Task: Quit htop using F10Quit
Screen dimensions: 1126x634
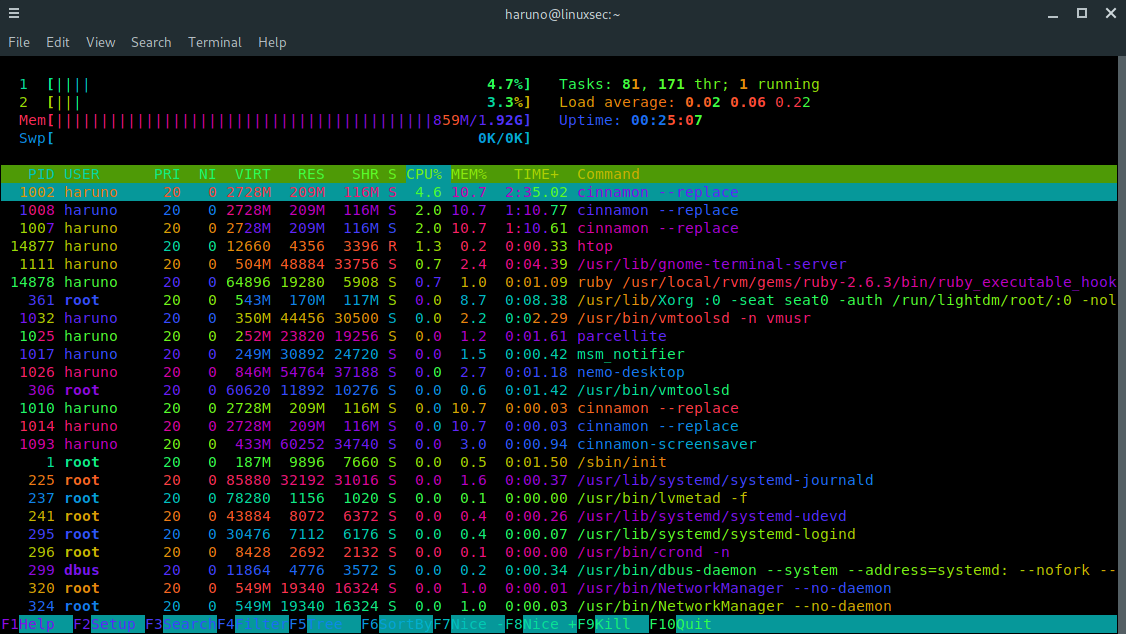Action: (x=680, y=623)
